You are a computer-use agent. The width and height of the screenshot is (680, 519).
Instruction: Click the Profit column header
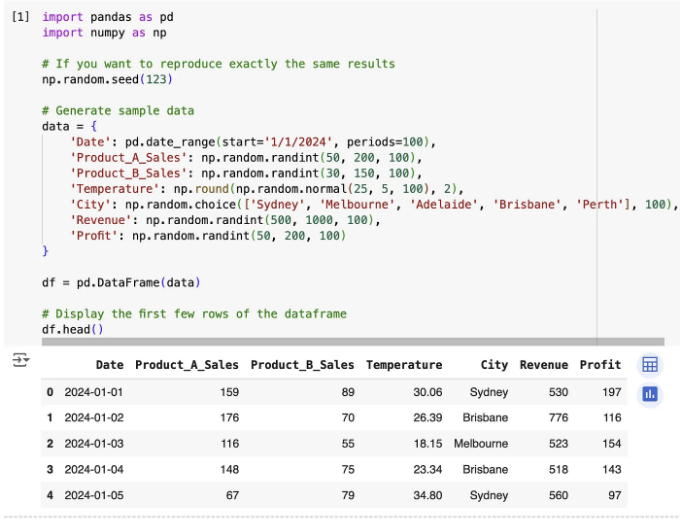(x=600, y=365)
